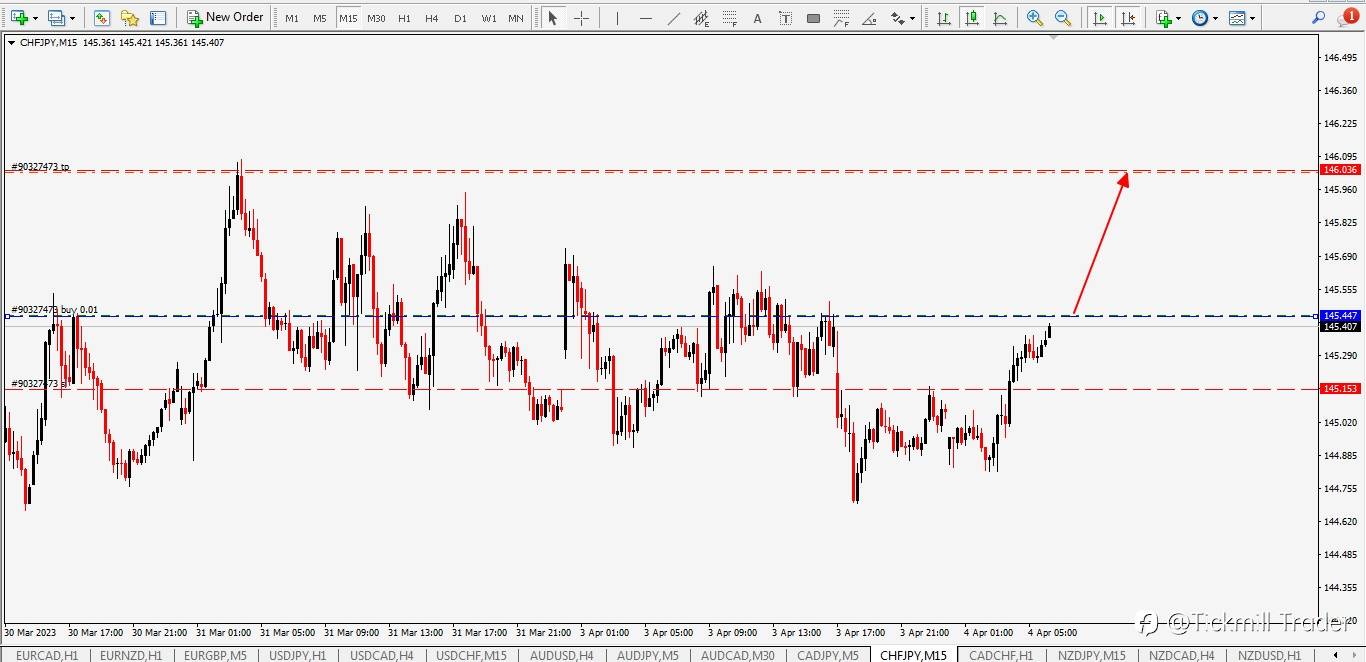
Task: Click the arrows objects icon
Action: 897,18
